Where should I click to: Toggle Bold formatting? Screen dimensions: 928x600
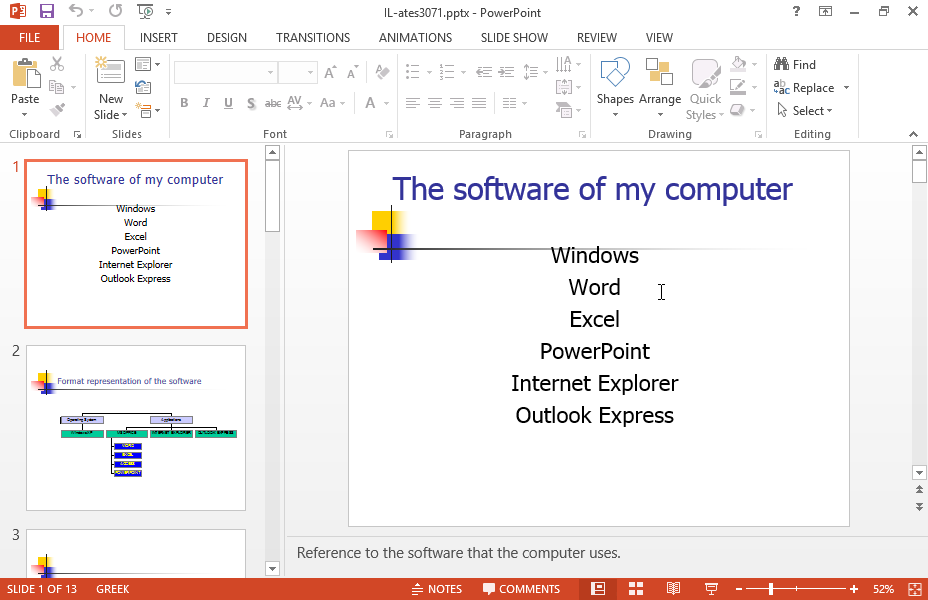click(184, 103)
